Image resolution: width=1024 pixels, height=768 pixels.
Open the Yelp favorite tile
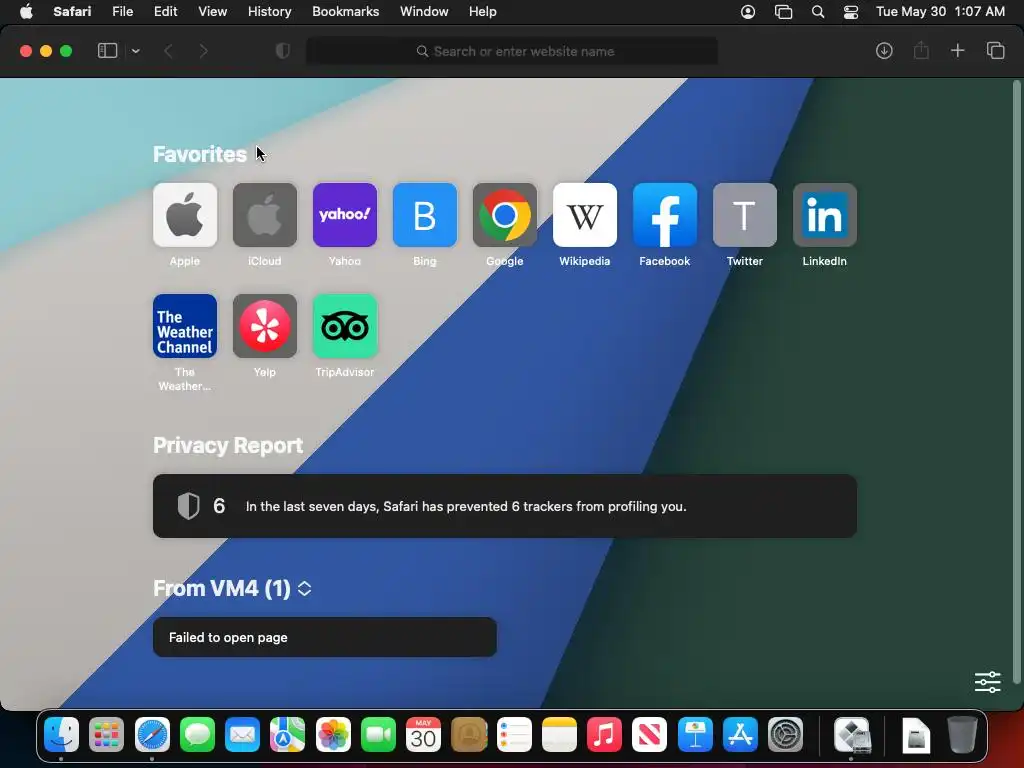(x=264, y=326)
